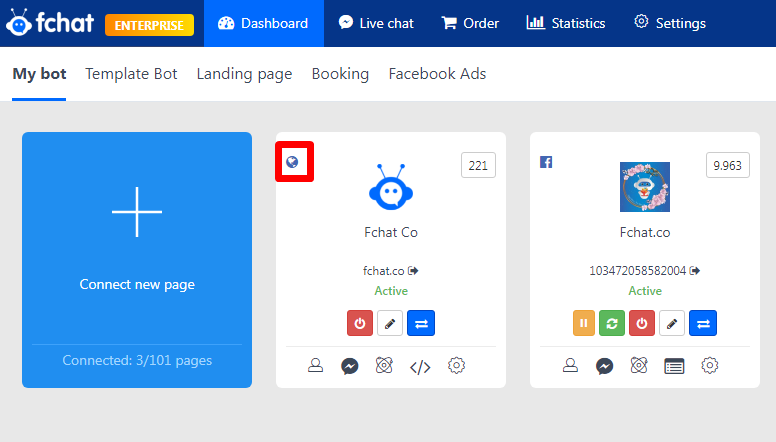The width and height of the screenshot is (776, 442).
Task: Open the user icon on Fchat Co card
Action: (315, 366)
